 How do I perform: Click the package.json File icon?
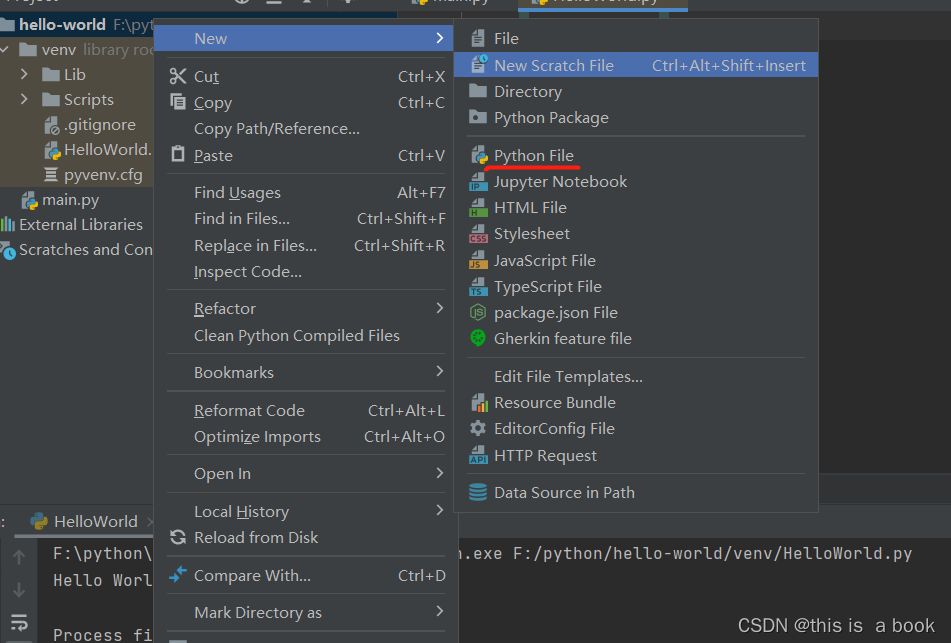477,311
